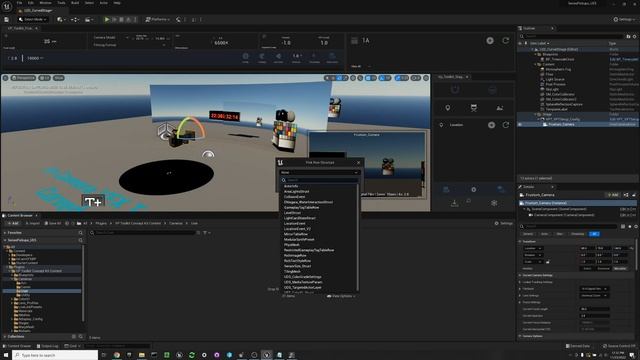
Task: Open the Help menu
Action: 117,3
